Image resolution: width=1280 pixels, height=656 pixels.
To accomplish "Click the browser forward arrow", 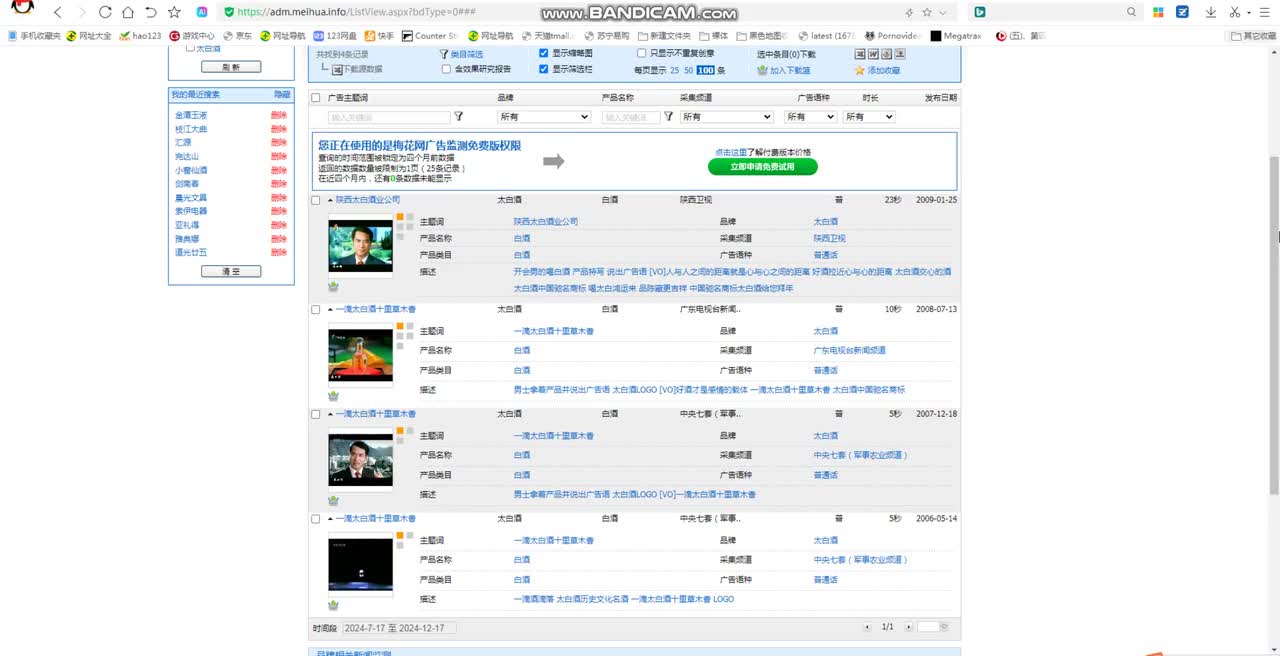I will pos(81,12).
